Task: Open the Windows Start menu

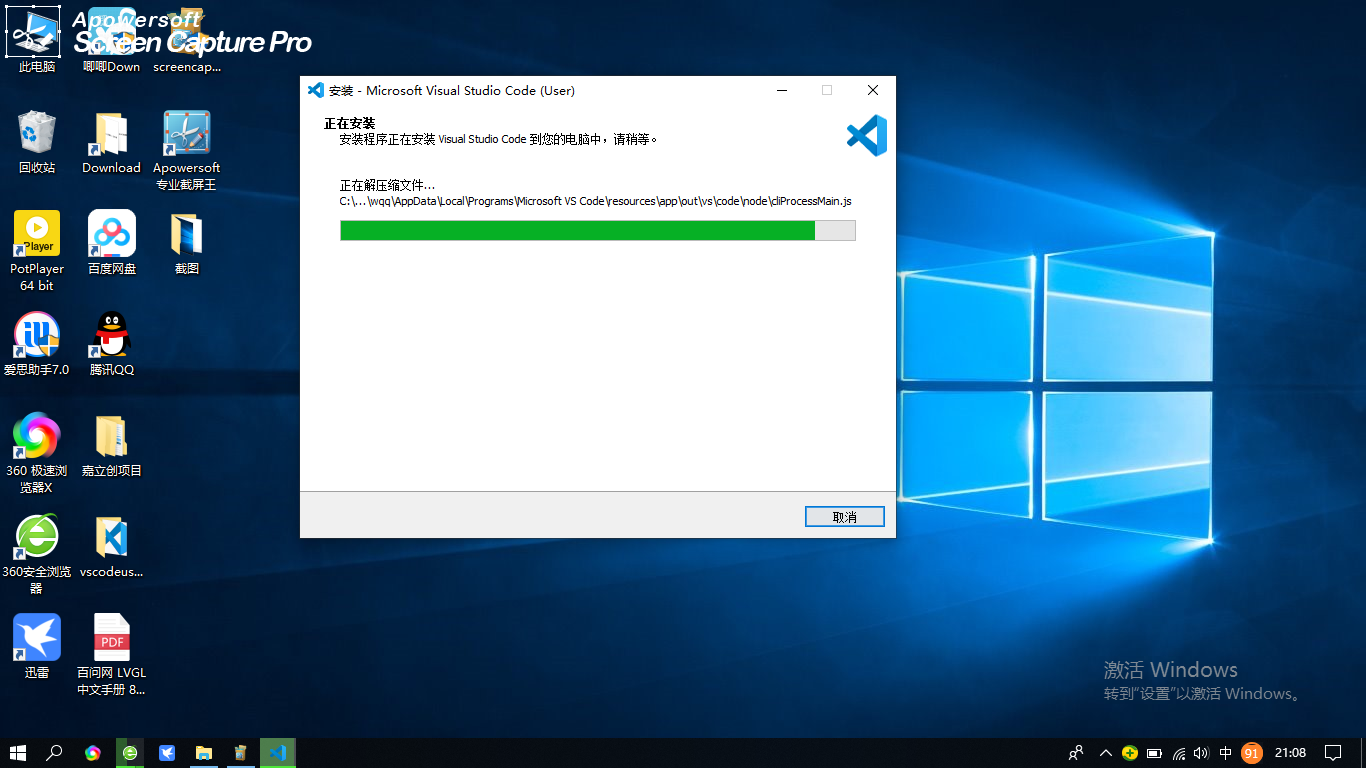Action: 18,753
